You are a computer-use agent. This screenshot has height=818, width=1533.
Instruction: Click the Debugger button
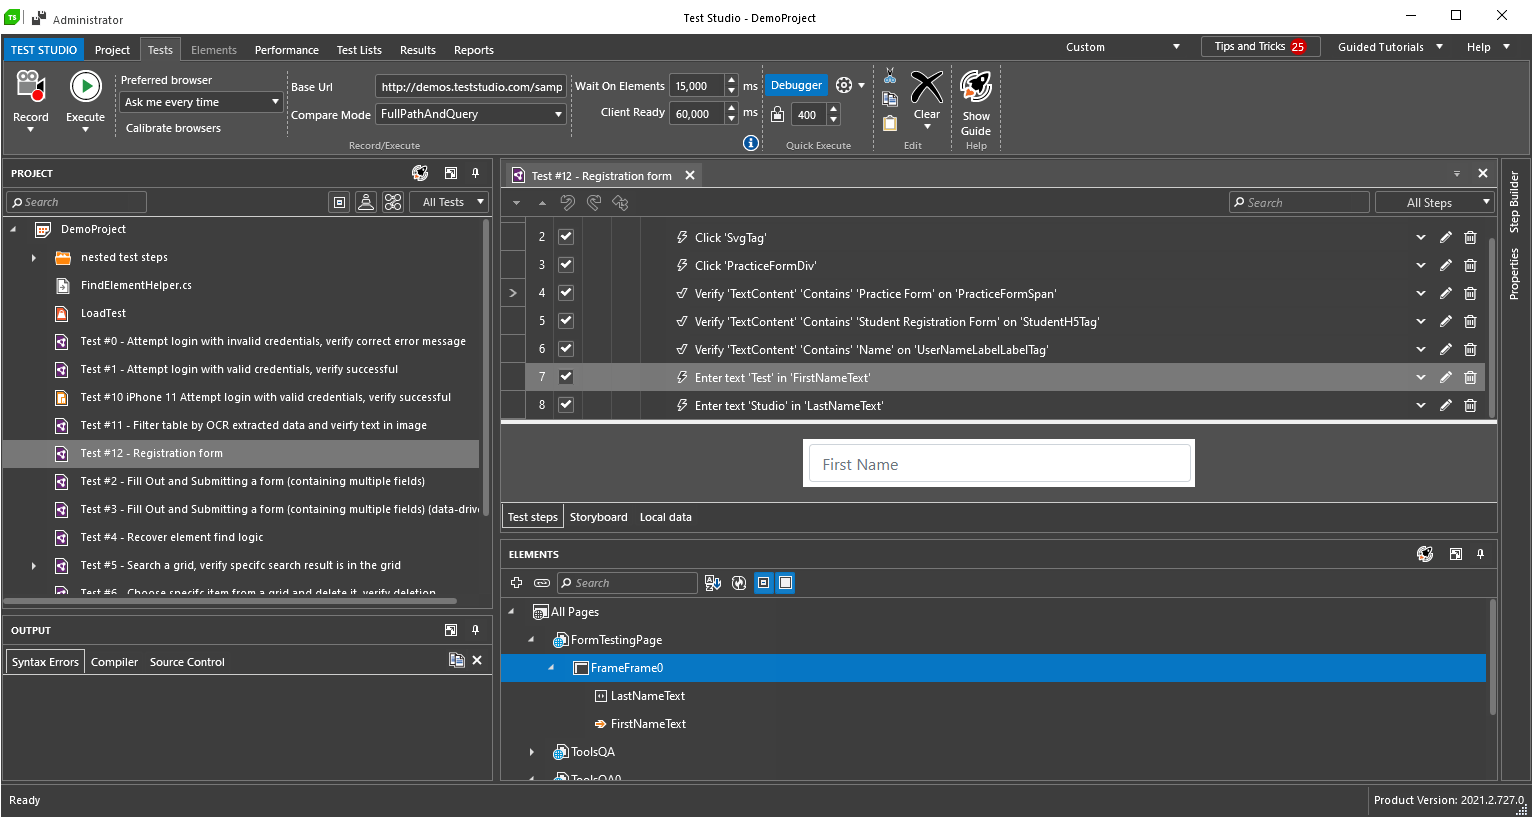click(x=796, y=86)
